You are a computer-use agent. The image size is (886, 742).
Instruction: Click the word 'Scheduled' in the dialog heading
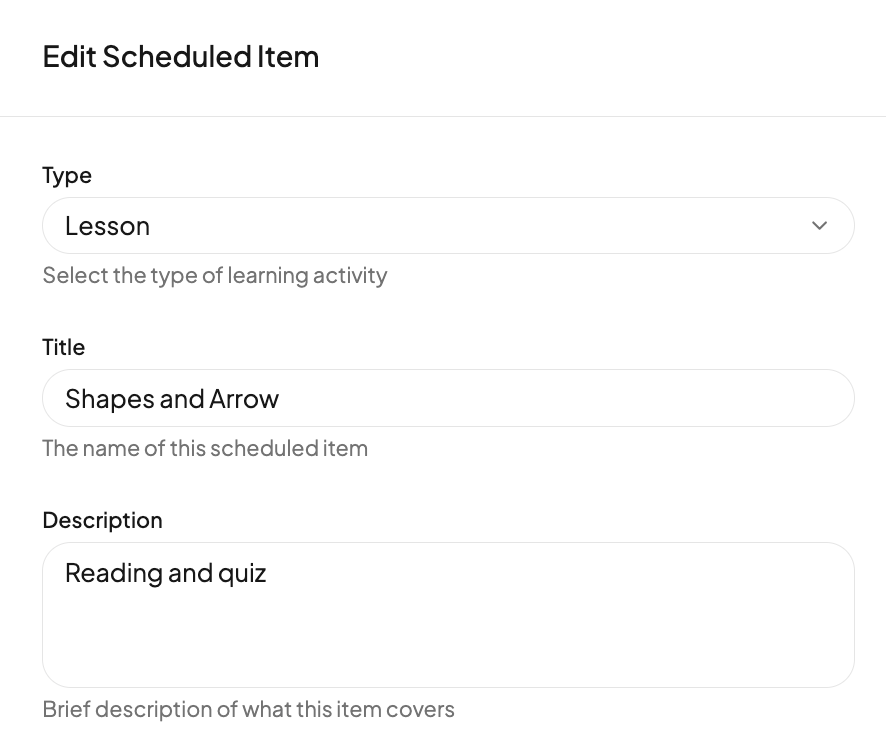176,57
